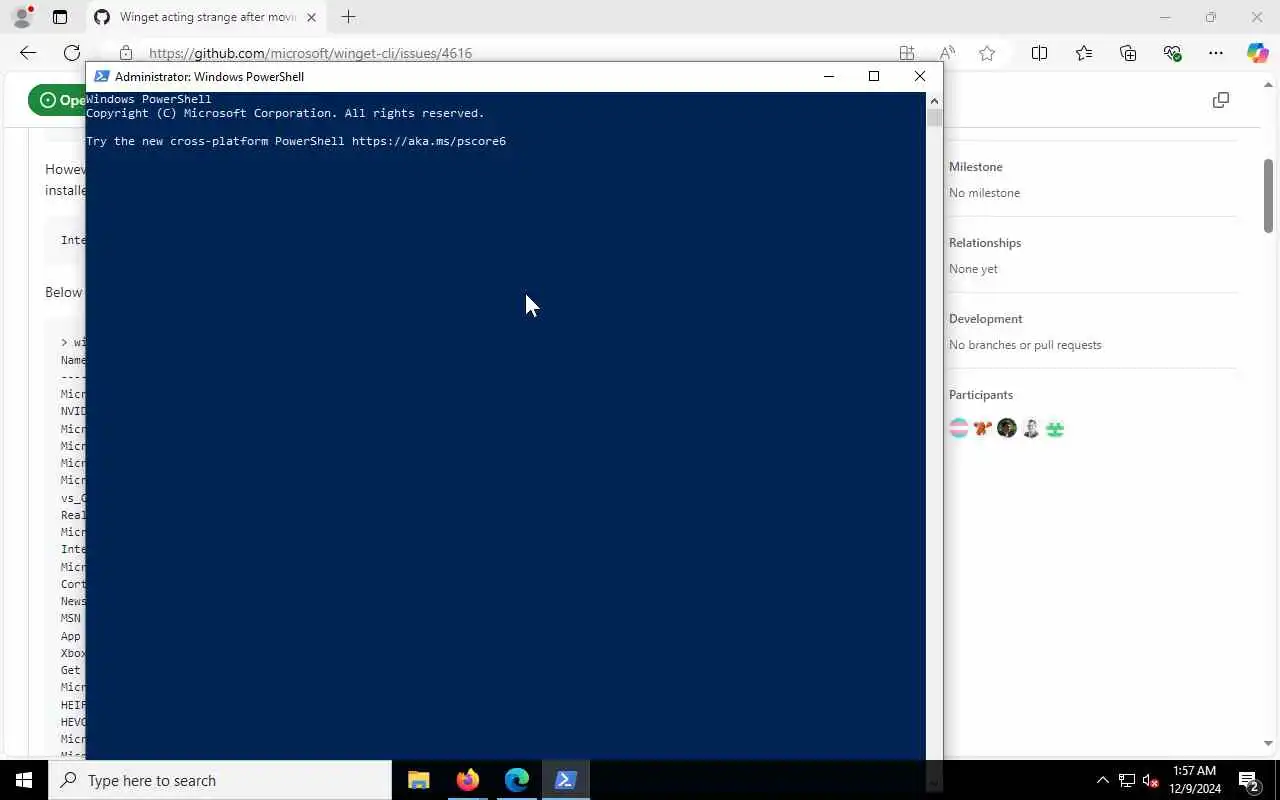Open Edge split screen view
This screenshot has height=800, width=1280.
[1039, 53]
